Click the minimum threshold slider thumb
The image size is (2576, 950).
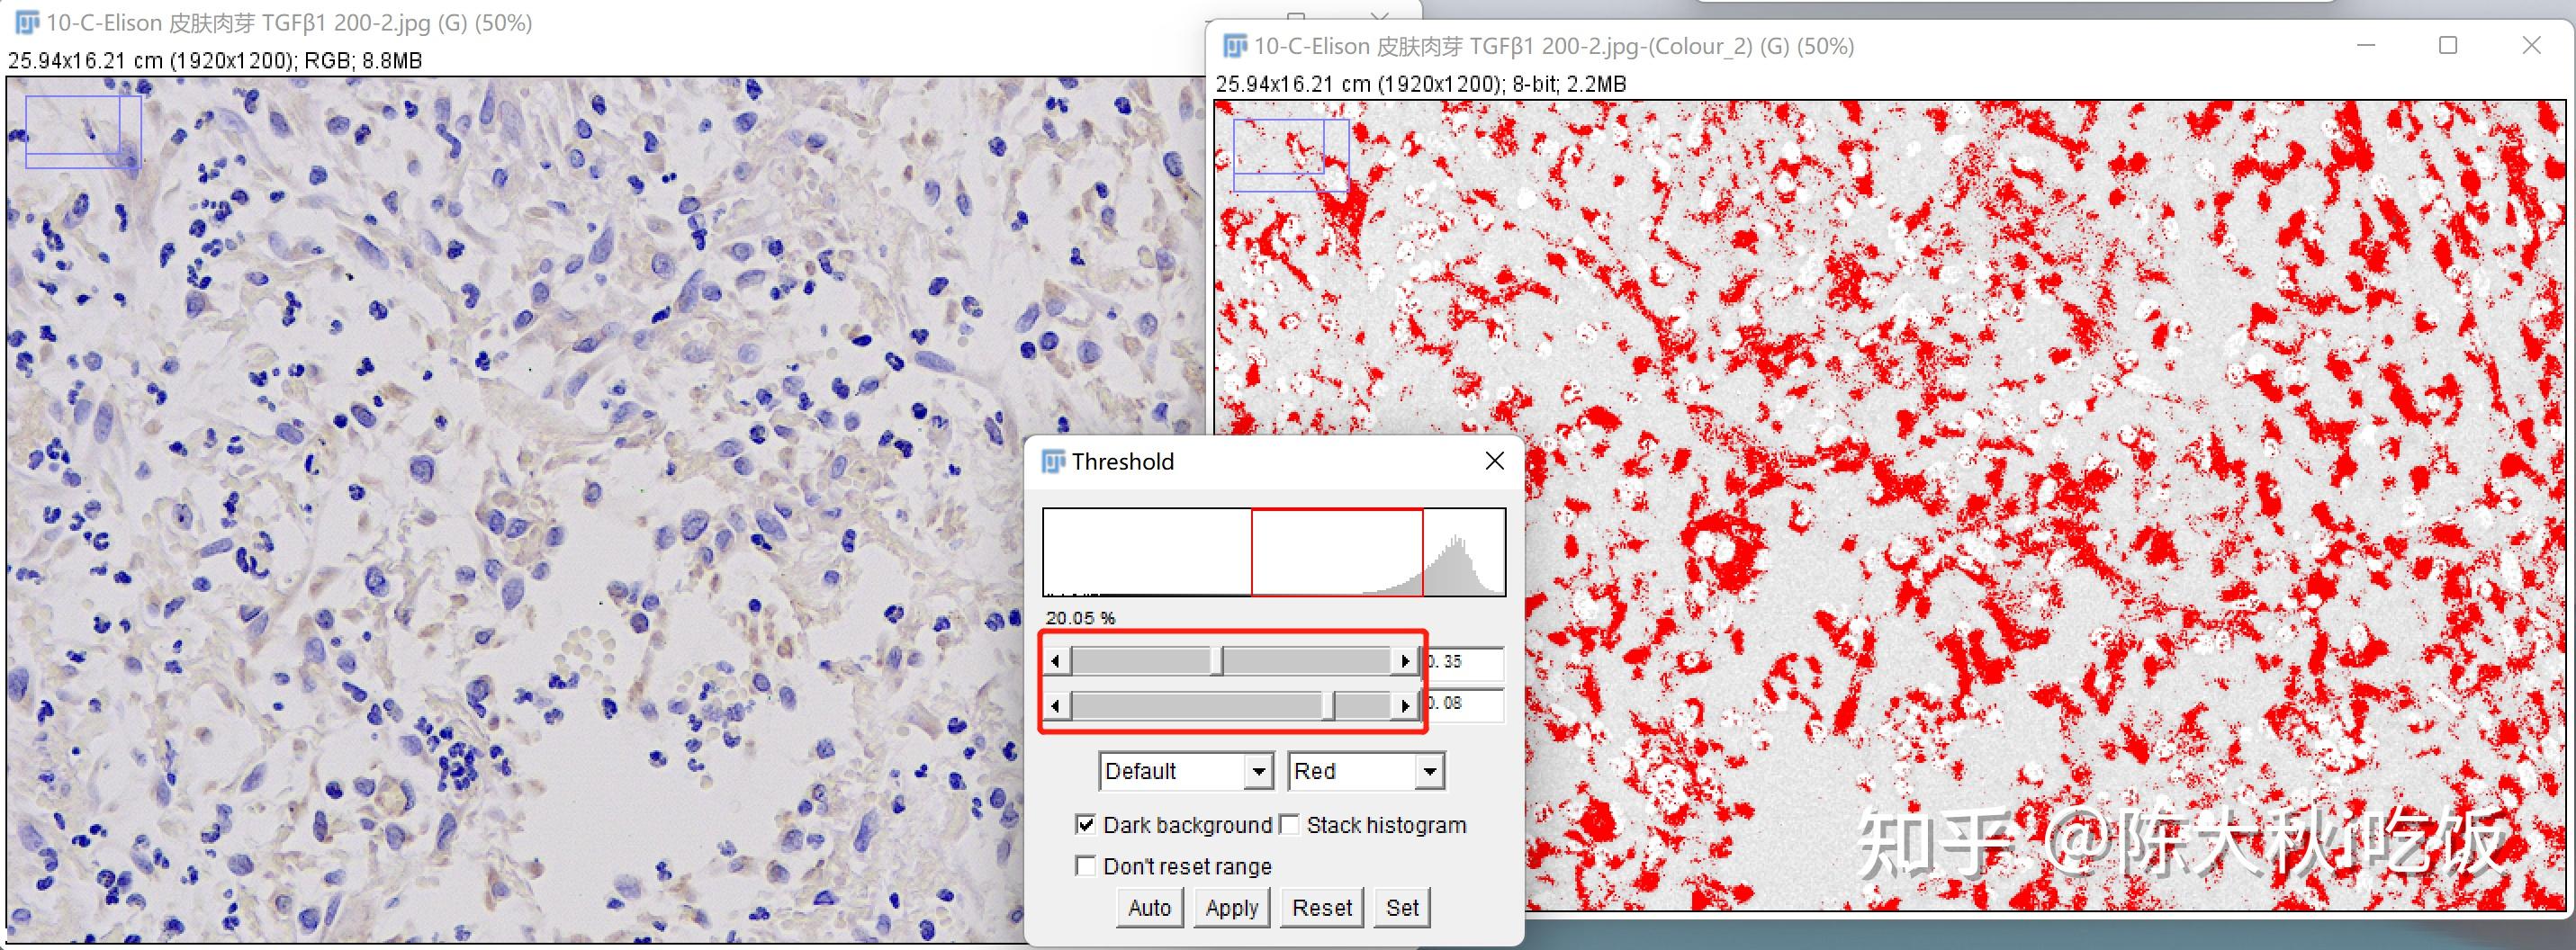click(x=1217, y=661)
